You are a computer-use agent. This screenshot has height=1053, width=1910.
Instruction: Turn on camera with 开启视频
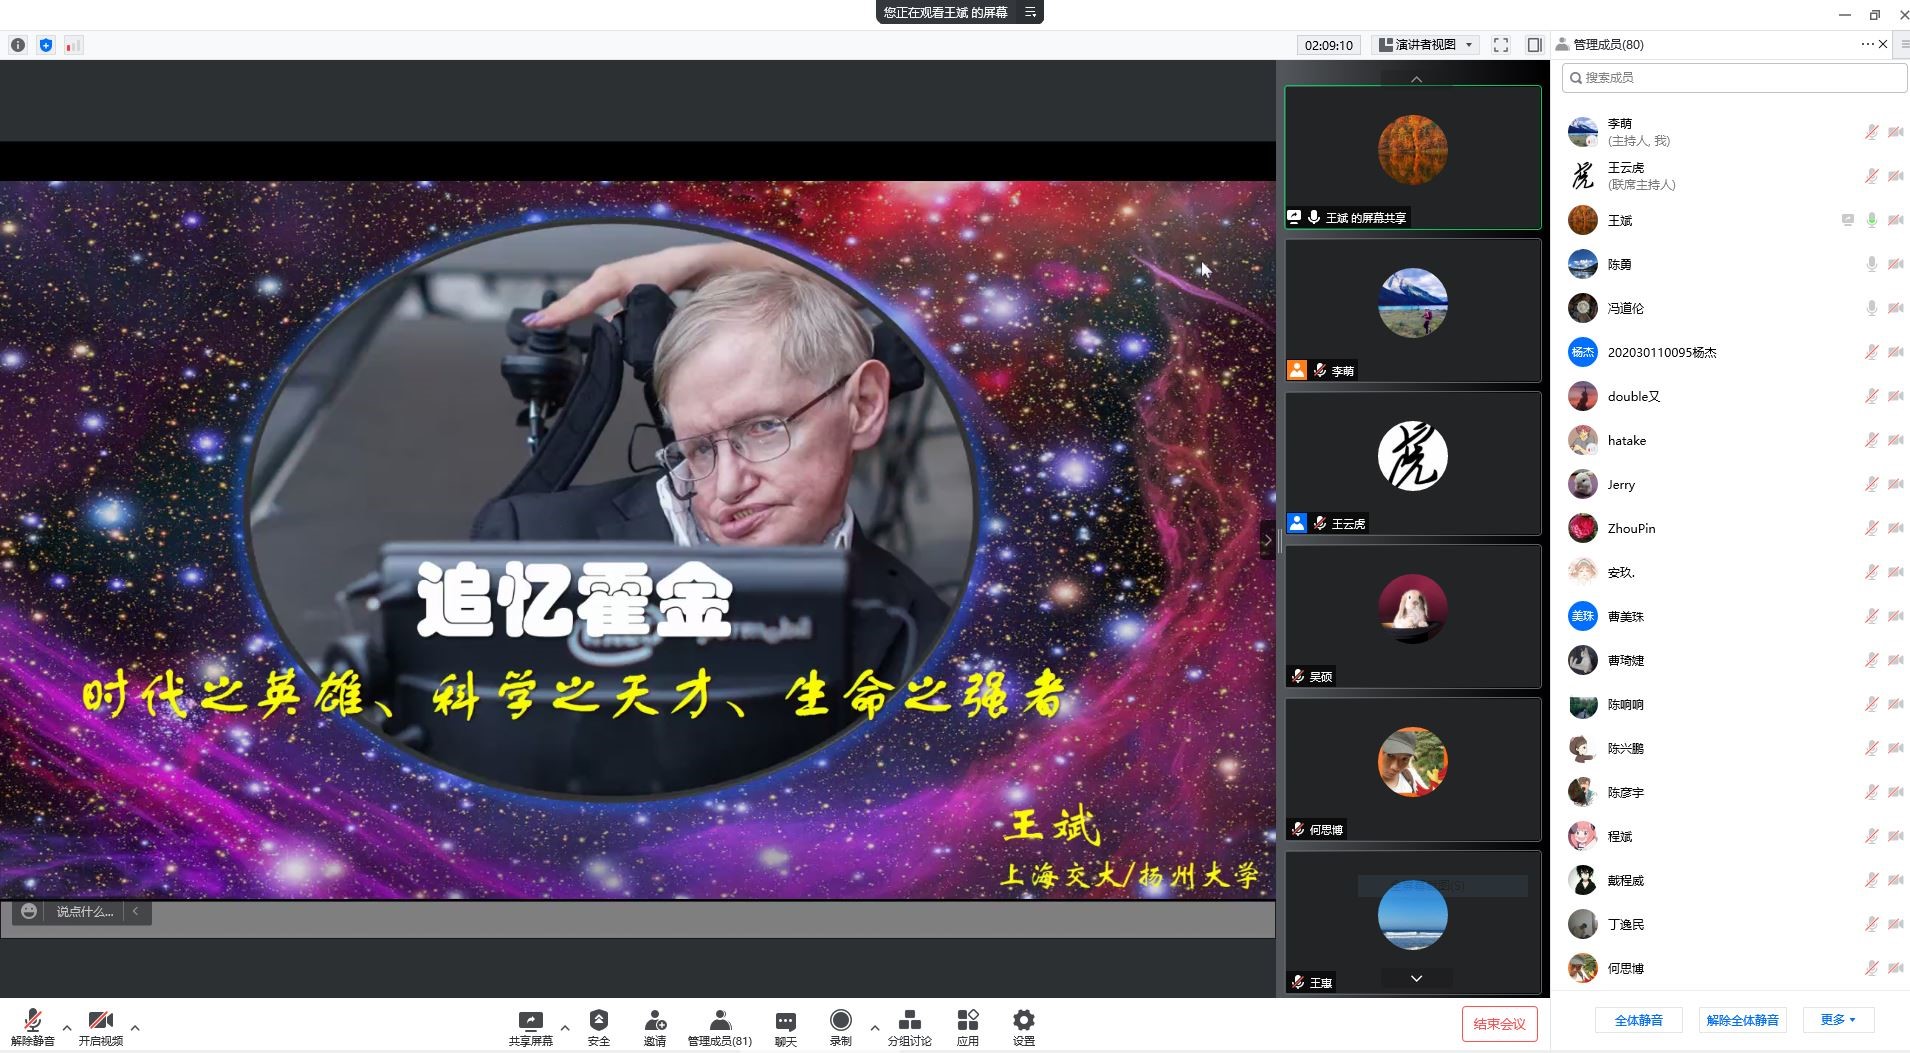[x=100, y=1021]
